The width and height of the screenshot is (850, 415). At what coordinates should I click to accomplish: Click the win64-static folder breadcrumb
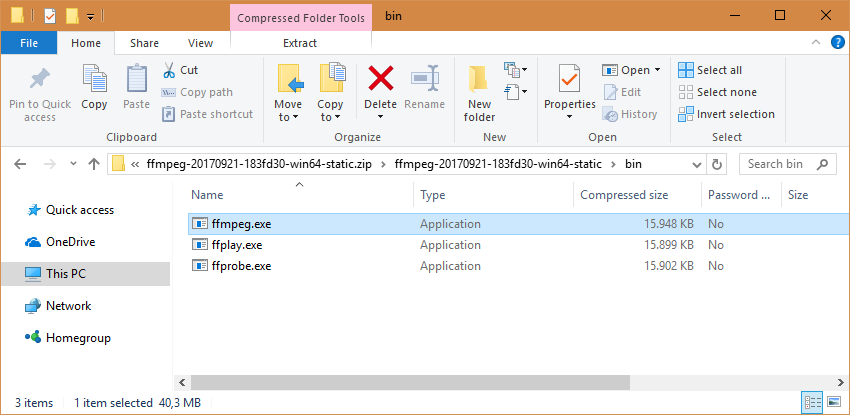[x=498, y=164]
